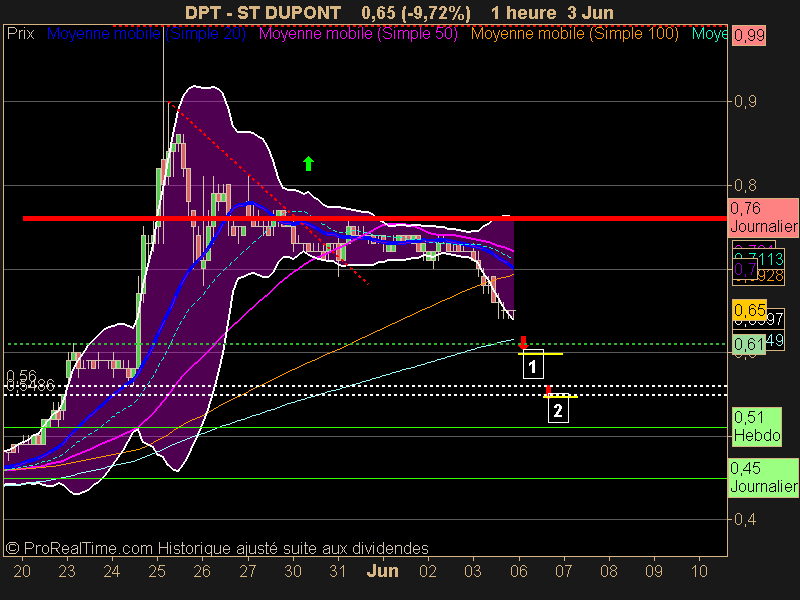Click the price change "0,65 (-9,72%)" in header
Image resolution: width=800 pixels, height=600 pixels.
coord(416,13)
